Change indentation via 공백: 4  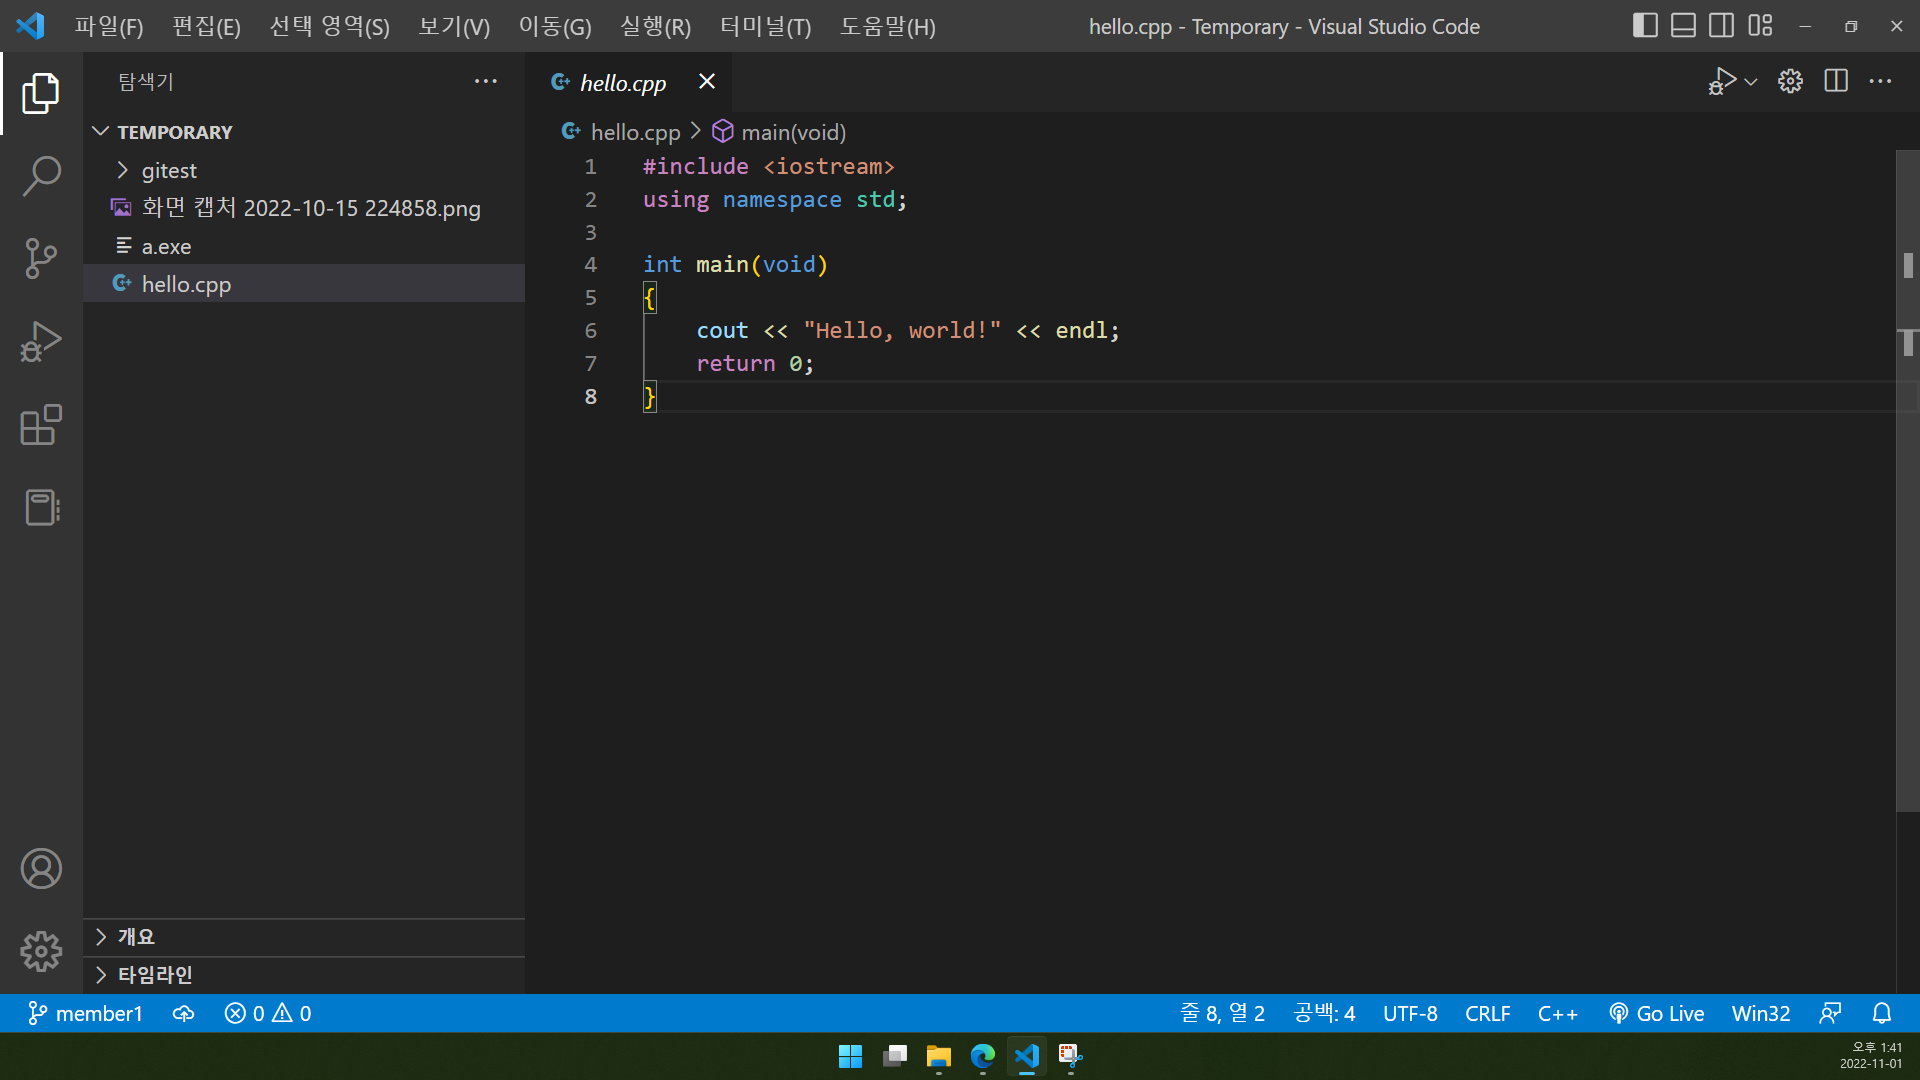(1324, 1013)
